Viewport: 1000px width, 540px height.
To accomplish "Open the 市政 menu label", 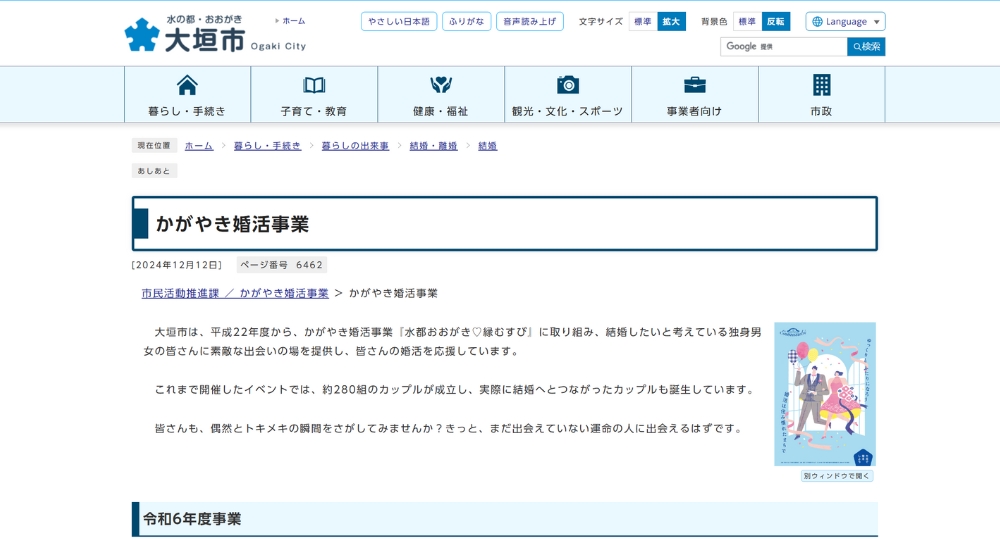I will tap(821, 111).
